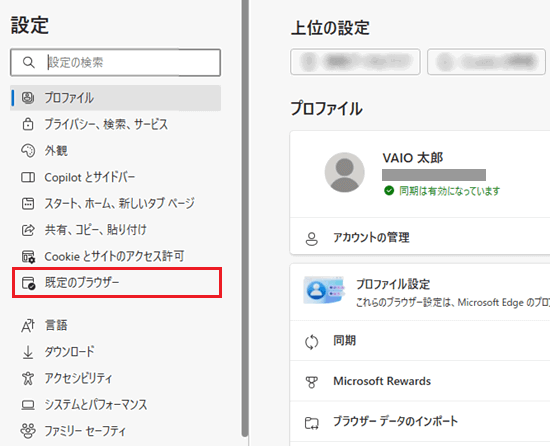Image resolution: width=550 pixels, height=446 pixels.
Task: Click the share icon for 共有、コピー、貼り付け
Action: click(28, 230)
